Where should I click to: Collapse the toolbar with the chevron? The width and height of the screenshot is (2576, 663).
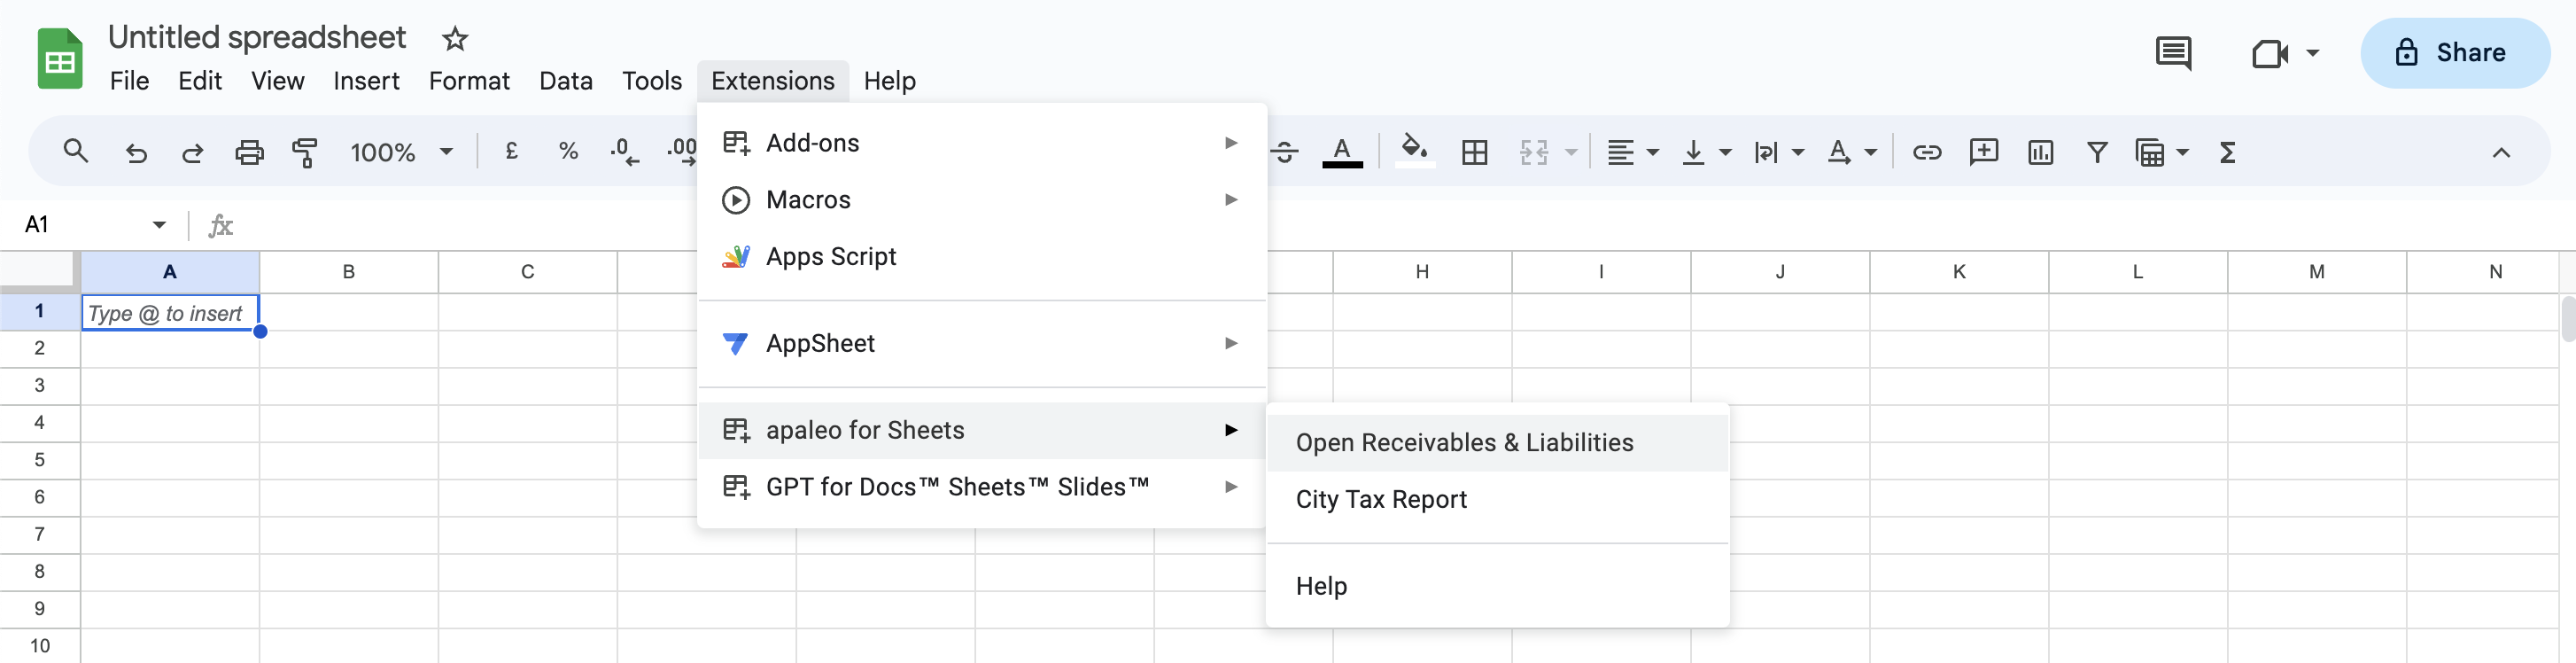pos(2500,152)
